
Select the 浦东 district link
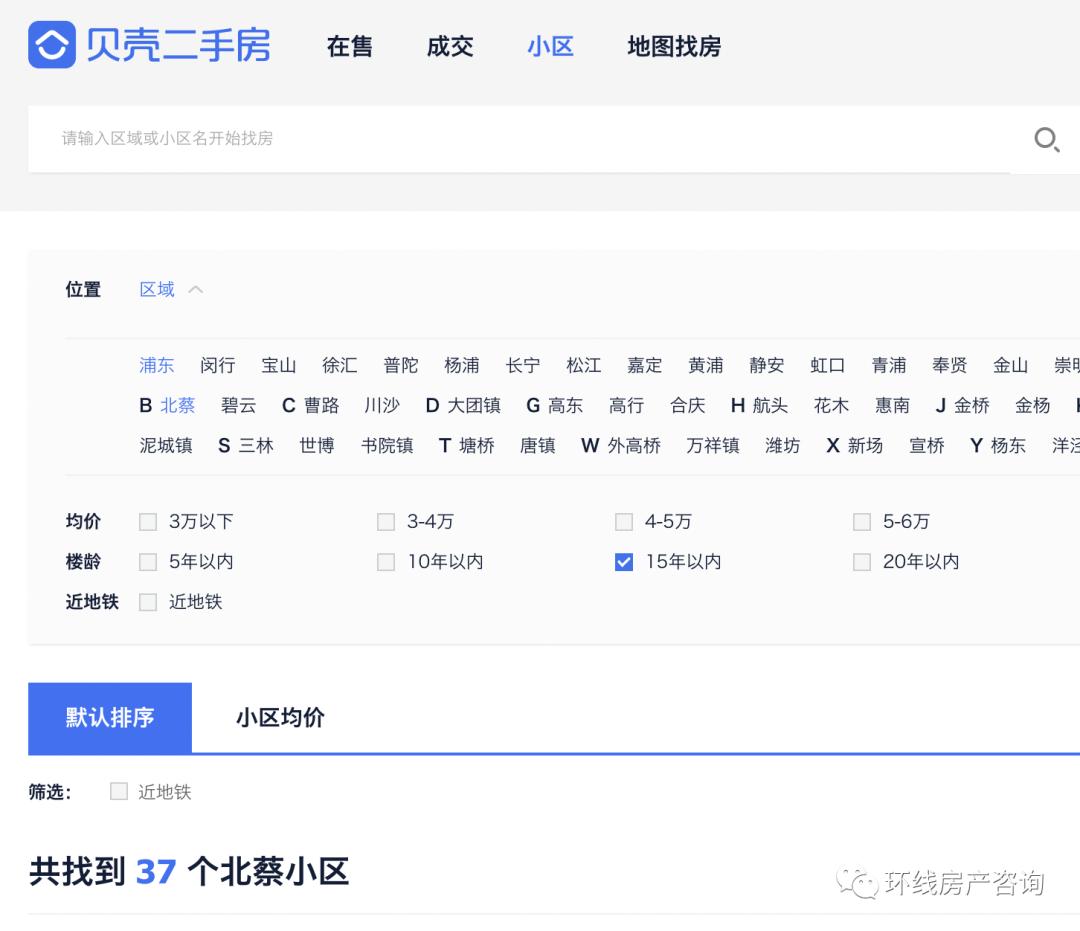coord(156,365)
